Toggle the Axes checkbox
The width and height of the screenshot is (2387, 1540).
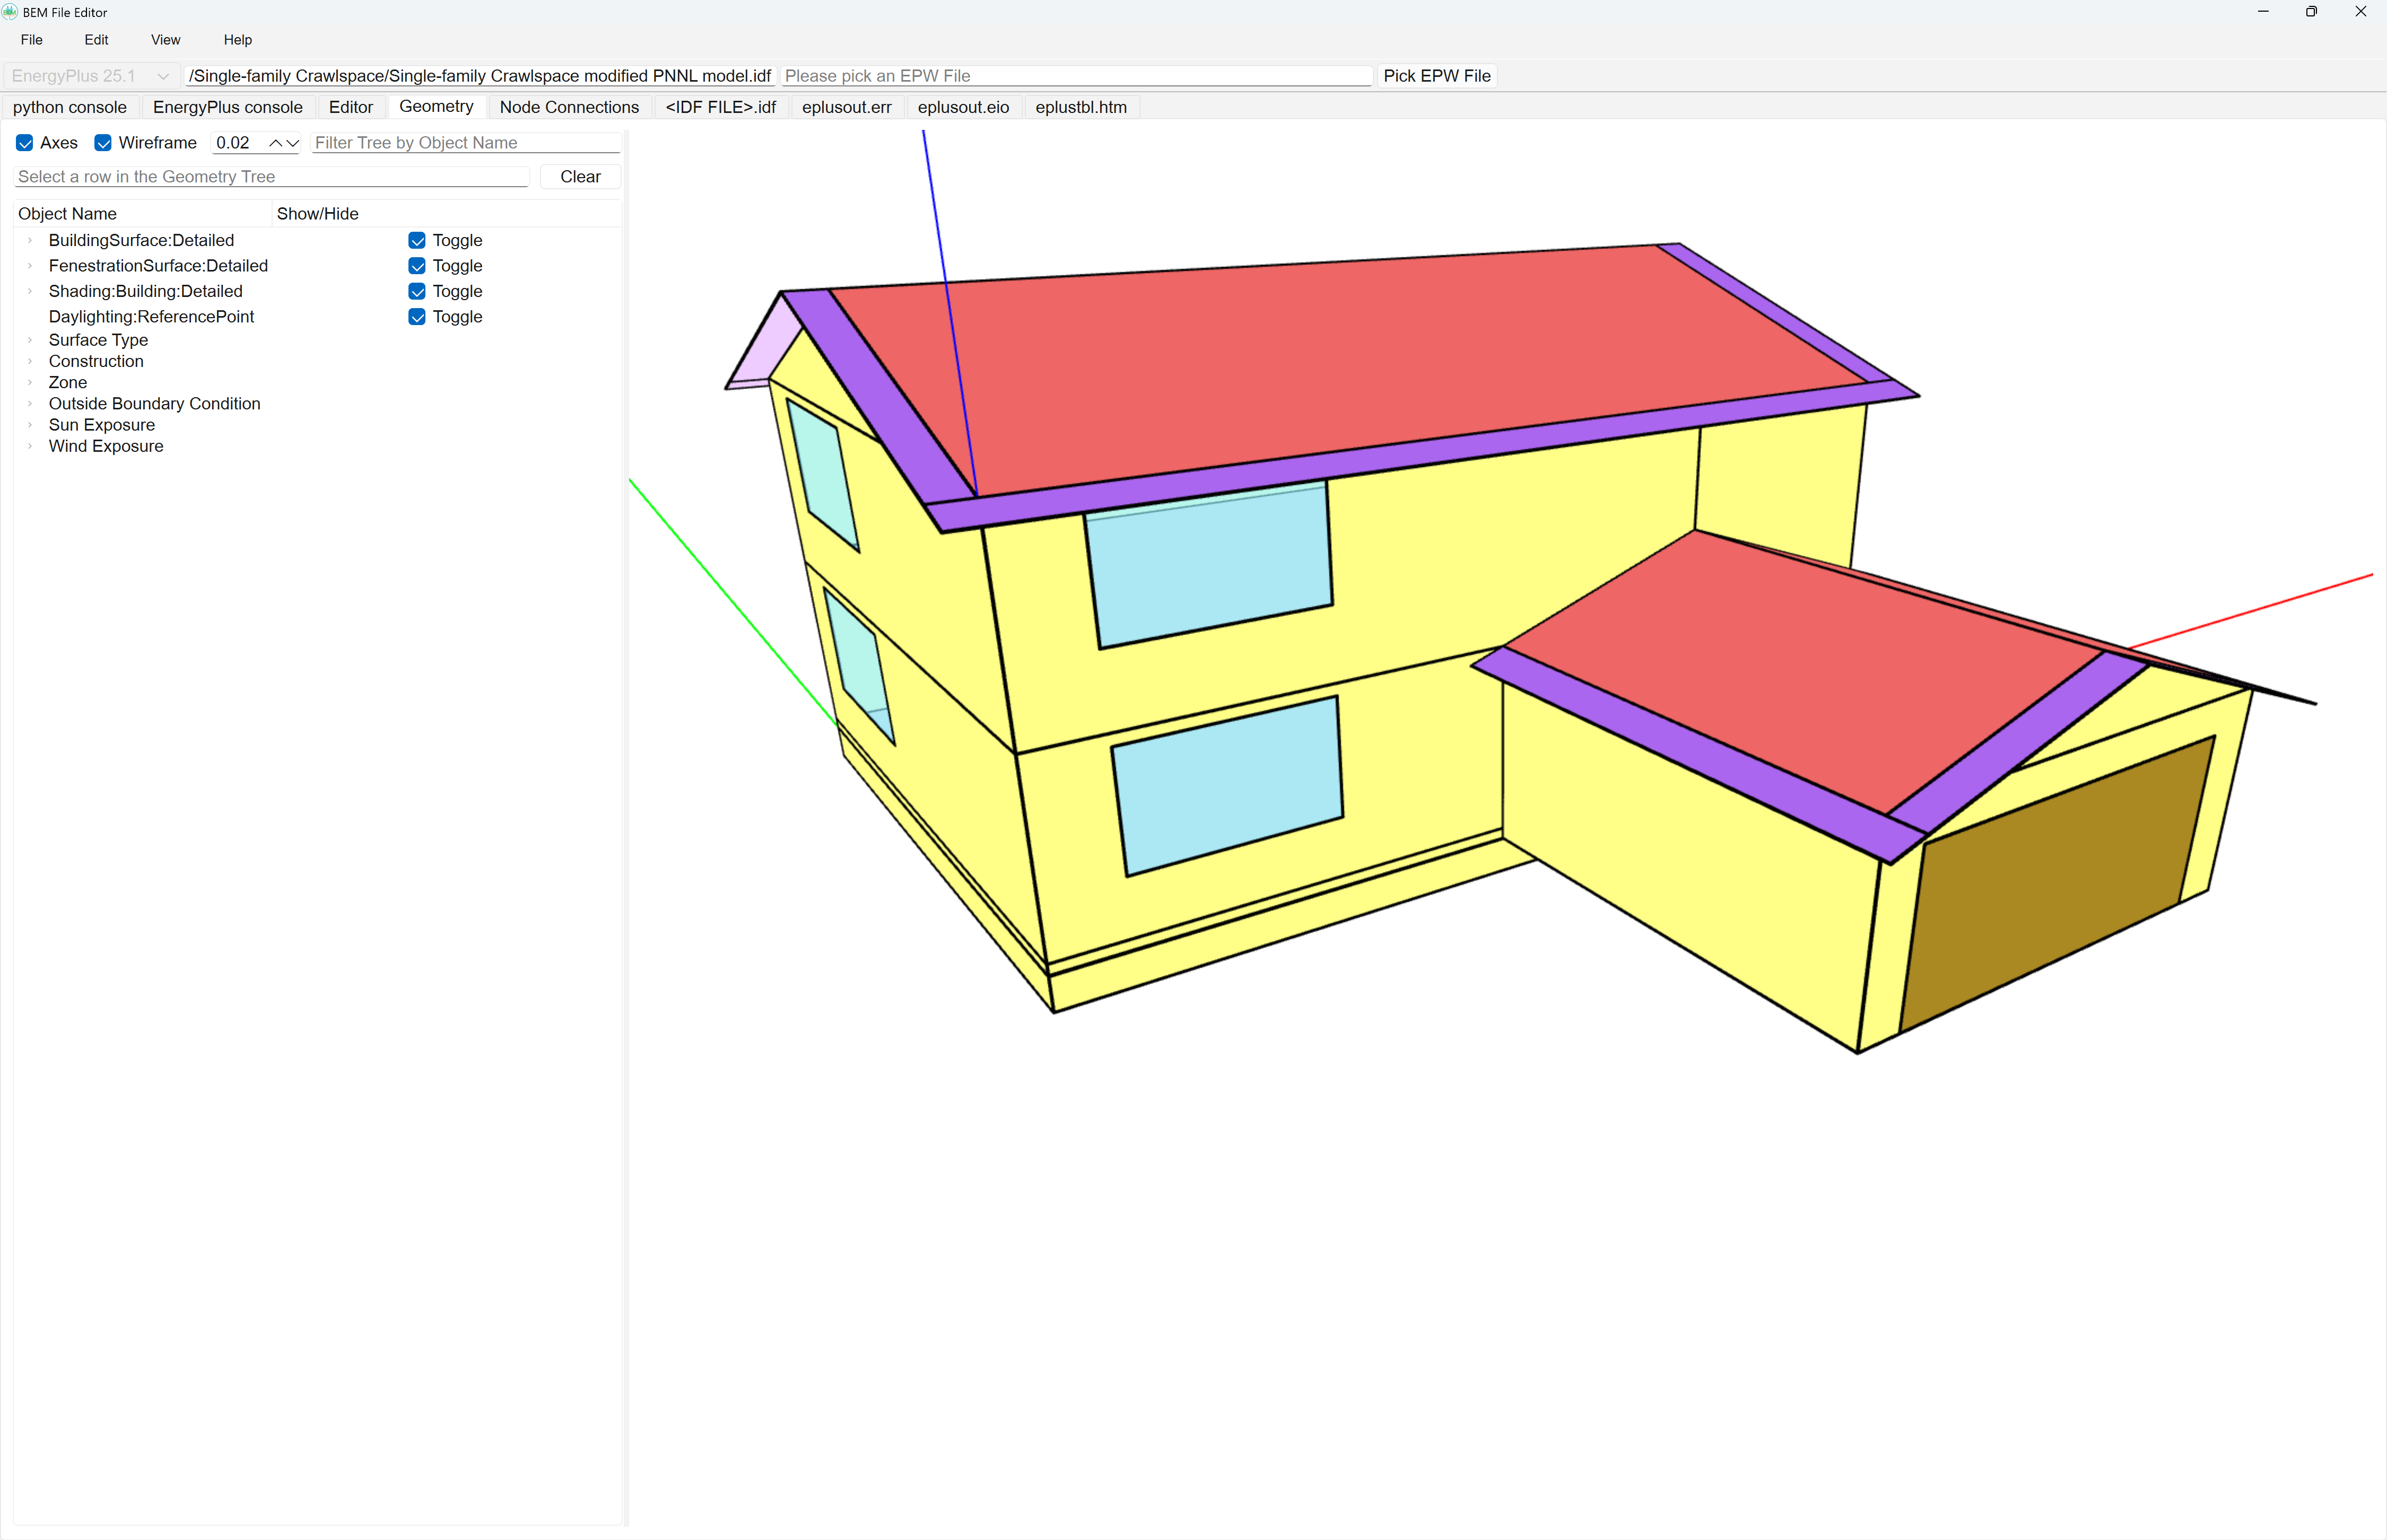coord(25,143)
